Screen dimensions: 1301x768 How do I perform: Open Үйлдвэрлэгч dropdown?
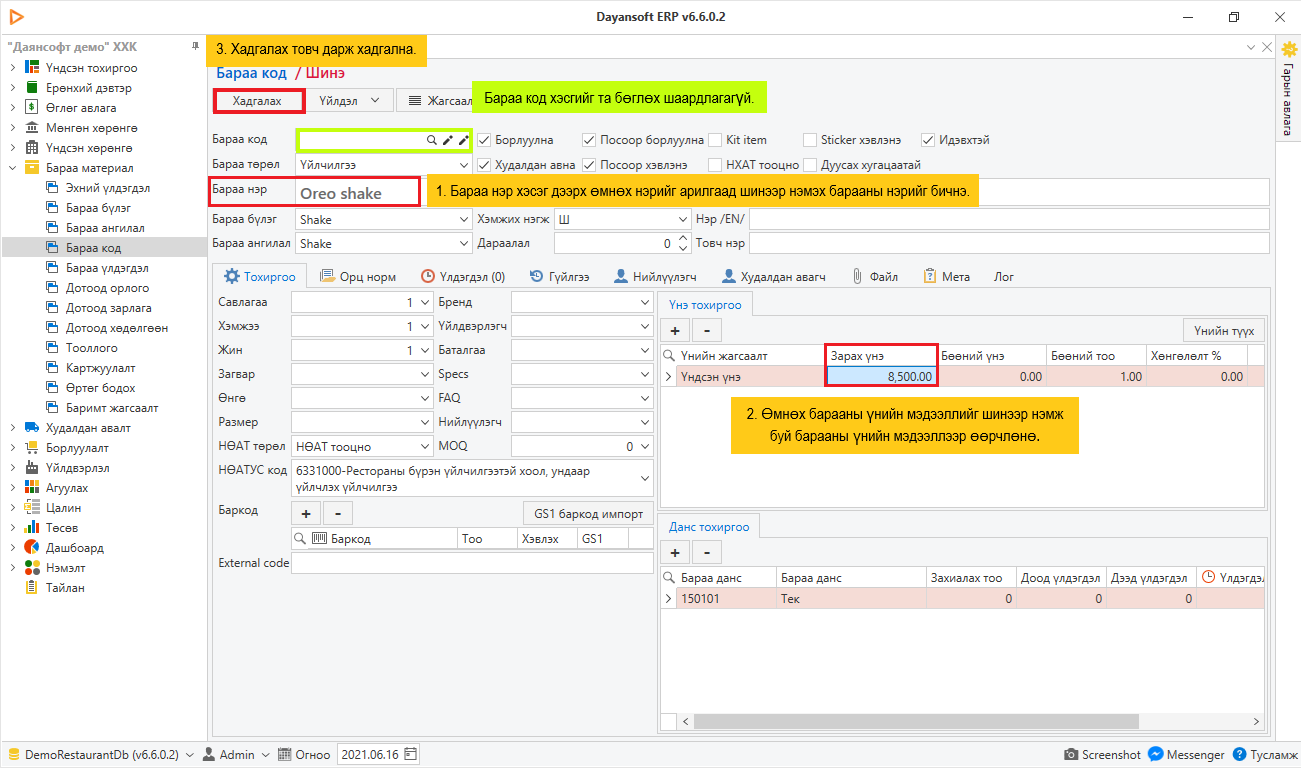(x=645, y=326)
